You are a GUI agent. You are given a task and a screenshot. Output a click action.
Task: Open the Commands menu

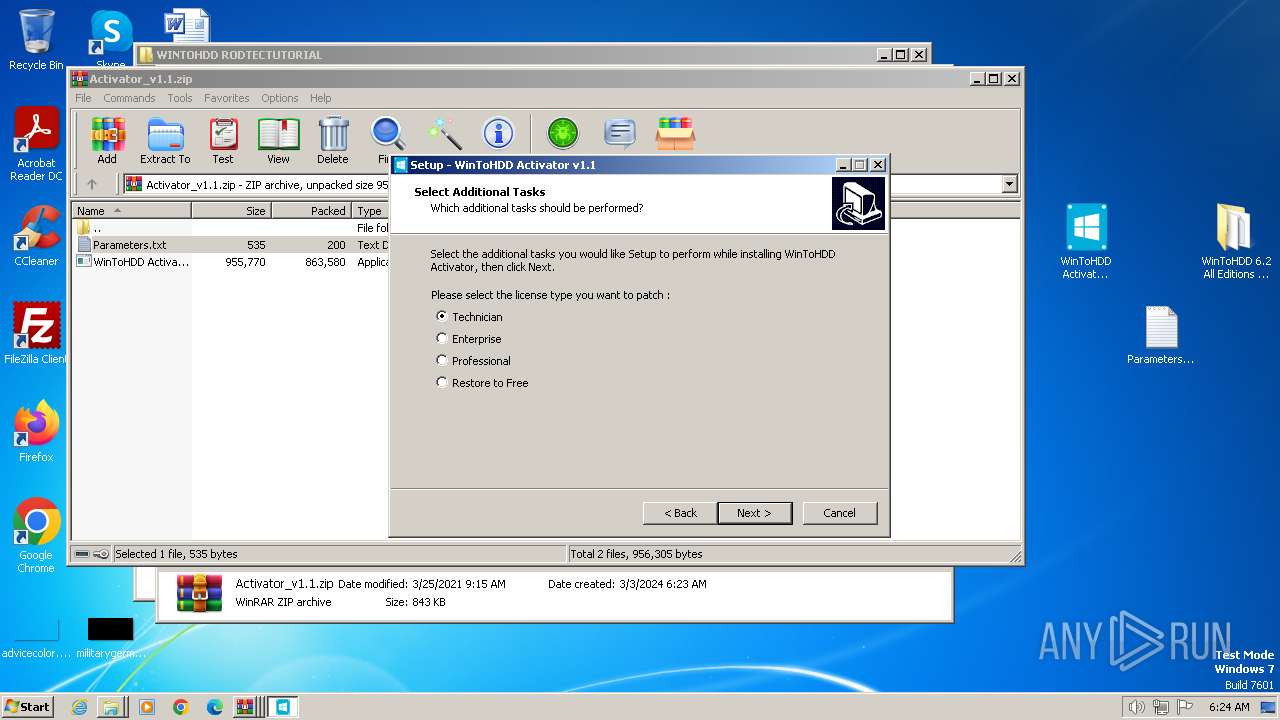129,98
